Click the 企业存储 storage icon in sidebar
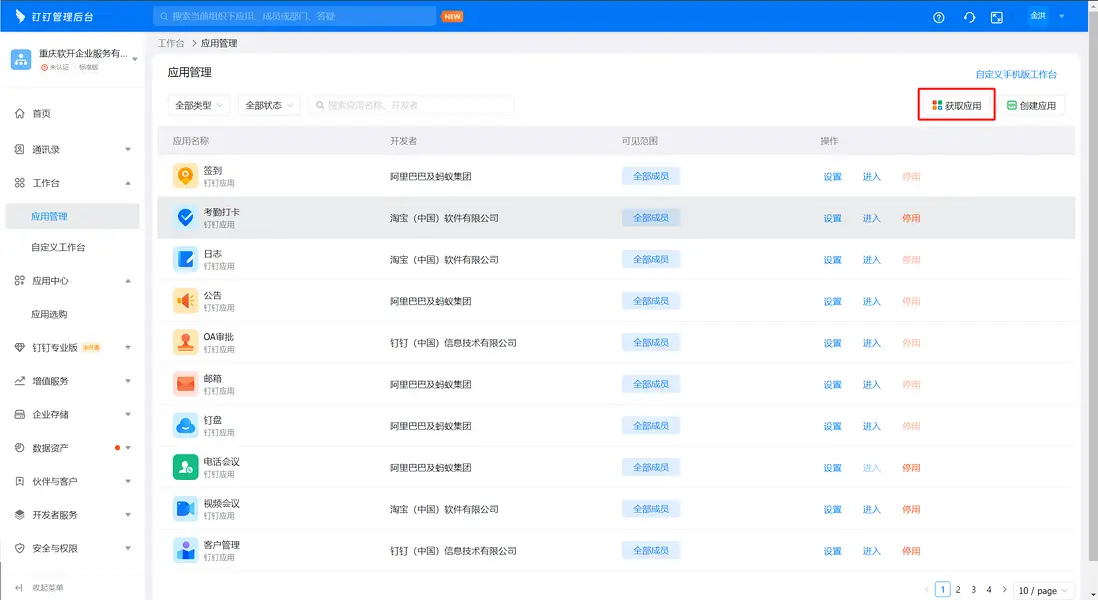The width and height of the screenshot is (1098, 600). 20,414
